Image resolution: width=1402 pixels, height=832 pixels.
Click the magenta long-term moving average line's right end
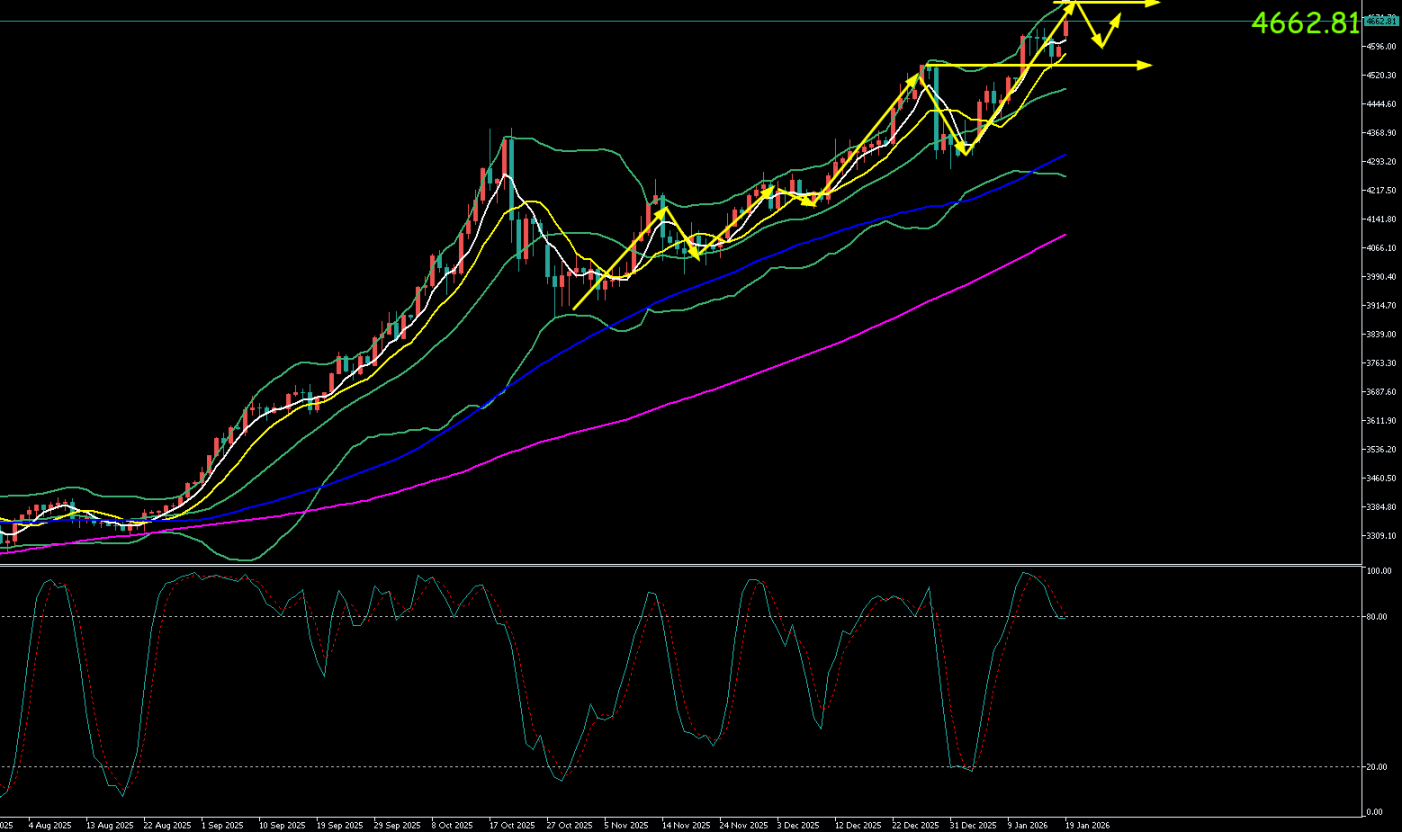point(1063,236)
